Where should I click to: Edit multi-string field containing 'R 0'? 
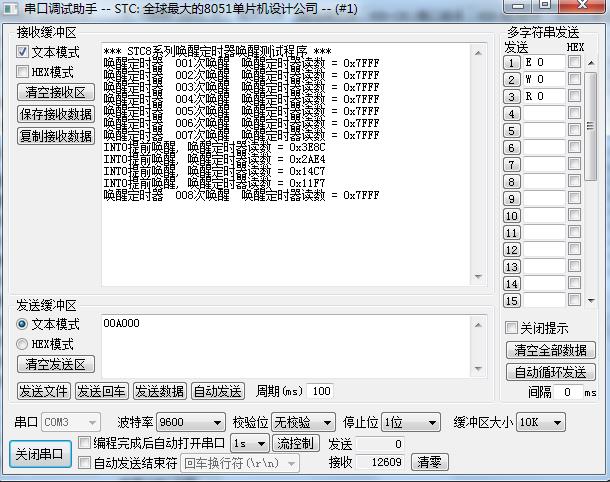544,96
